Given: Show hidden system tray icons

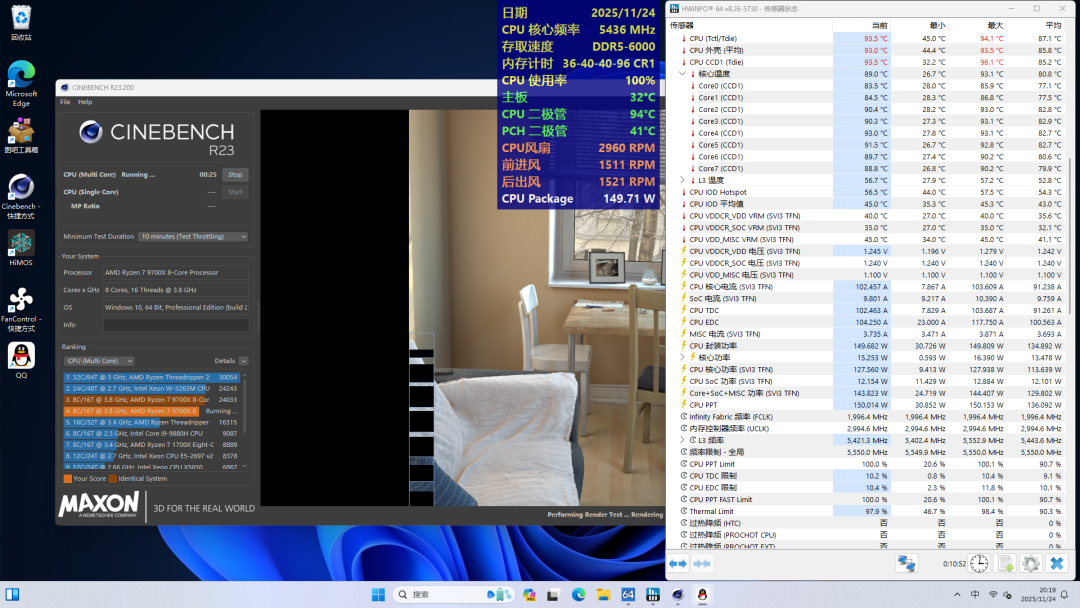Looking at the screenshot, I should coord(957,594).
